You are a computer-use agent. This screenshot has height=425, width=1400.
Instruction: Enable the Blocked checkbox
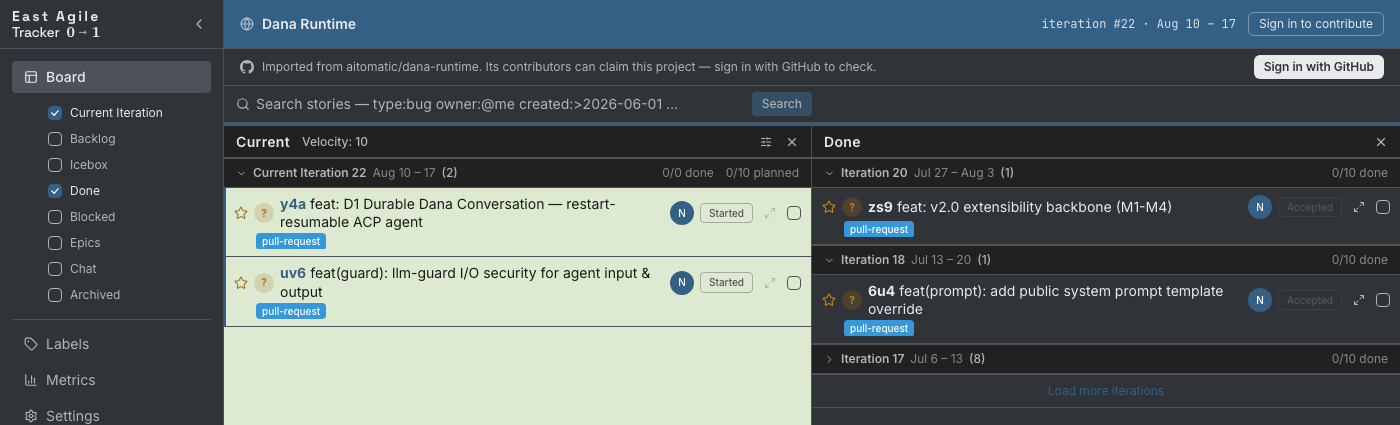point(55,217)
